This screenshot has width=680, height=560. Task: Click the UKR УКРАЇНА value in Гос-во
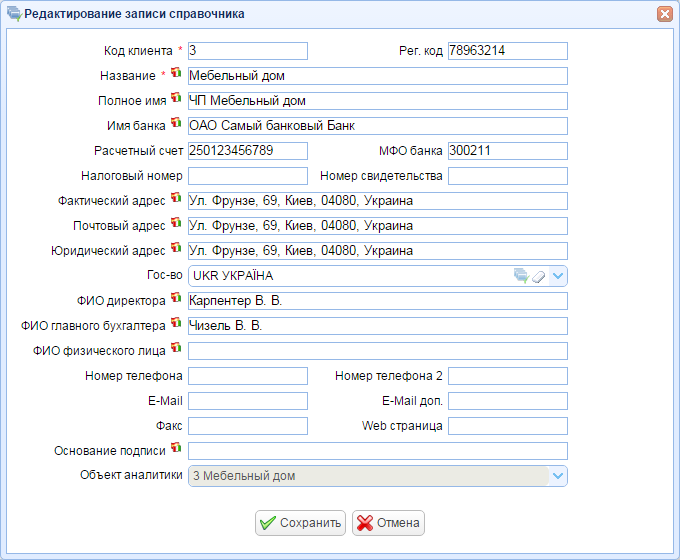[233, 276]
